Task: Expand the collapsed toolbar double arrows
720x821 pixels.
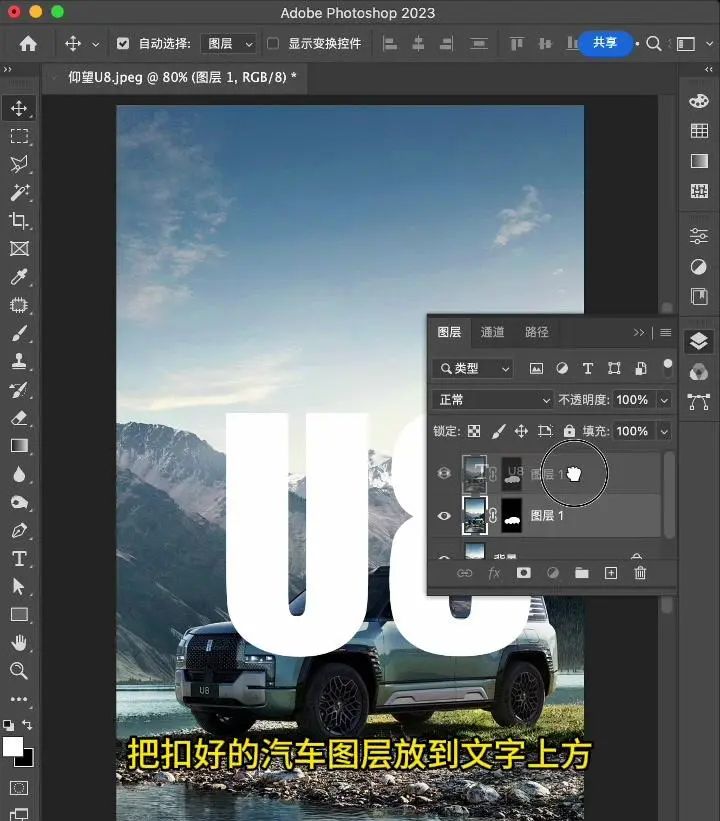Action: (7, 69)
